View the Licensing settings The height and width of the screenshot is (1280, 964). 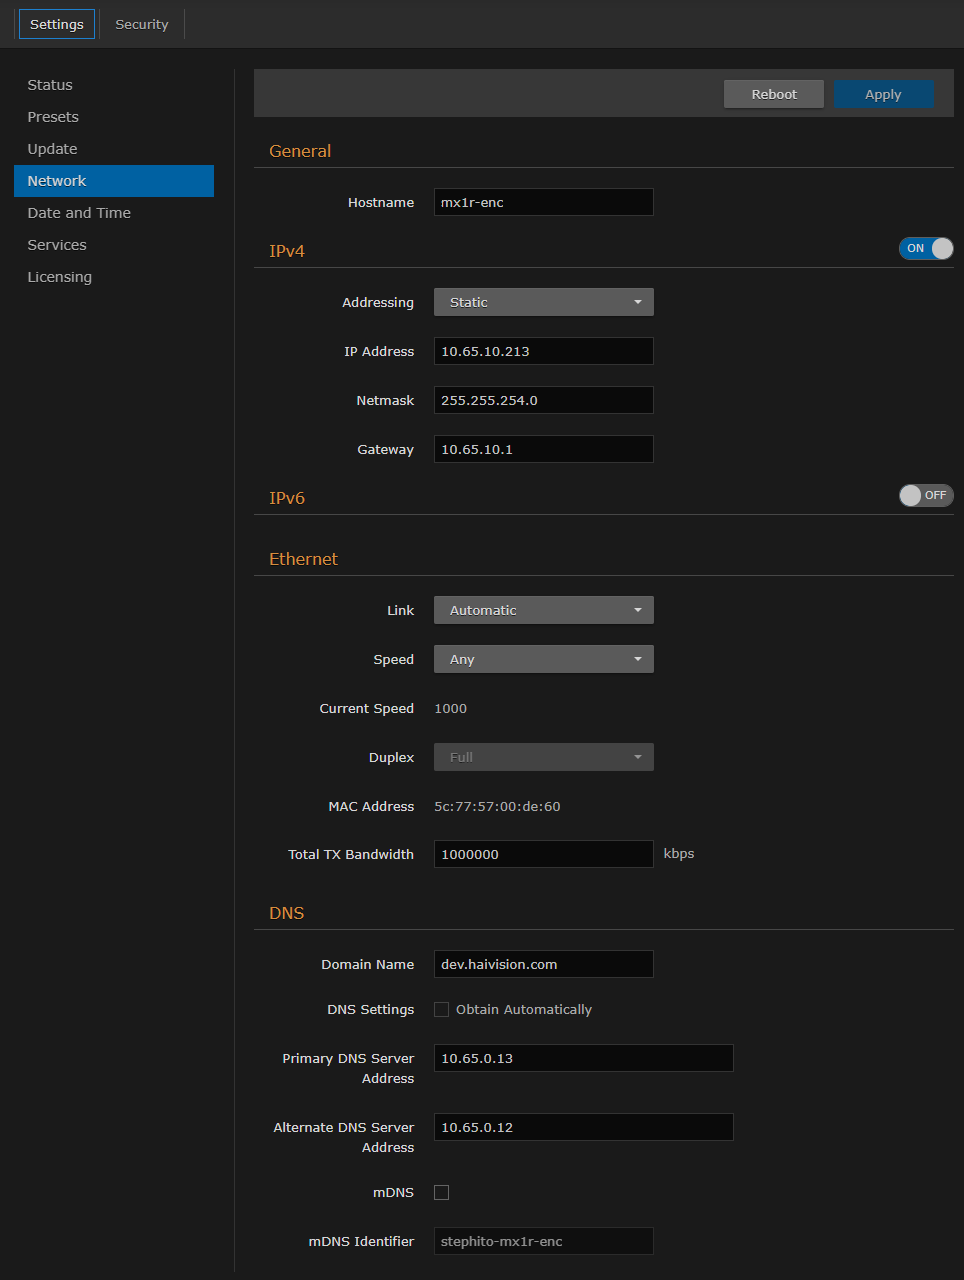[x=59, y=277]
